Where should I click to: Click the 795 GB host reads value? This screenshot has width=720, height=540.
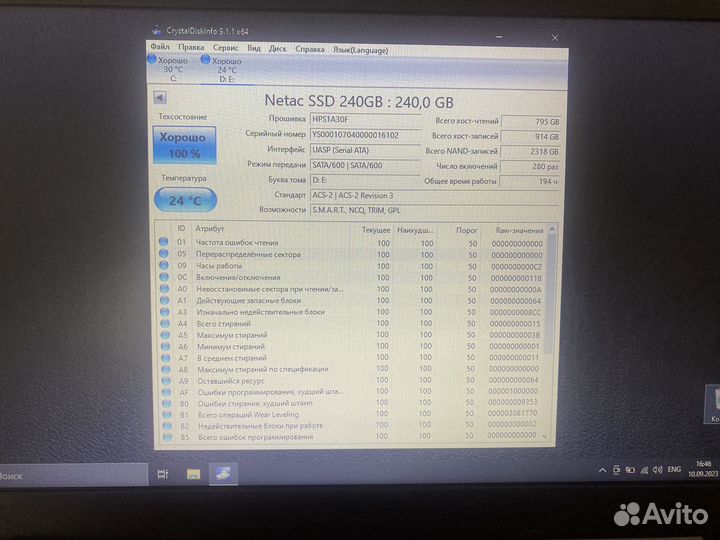tap(531, 122)
